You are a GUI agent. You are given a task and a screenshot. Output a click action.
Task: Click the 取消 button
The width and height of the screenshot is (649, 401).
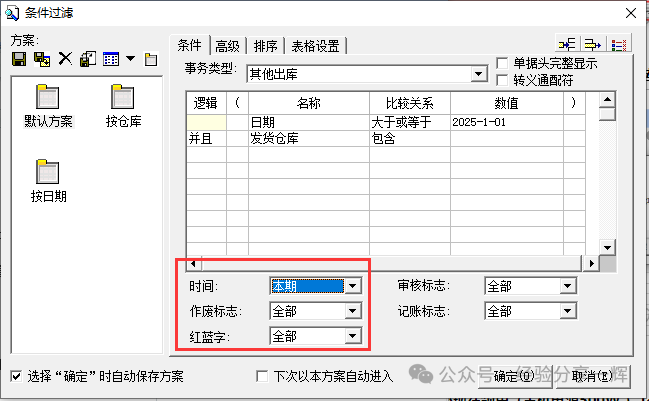[595, 376]
